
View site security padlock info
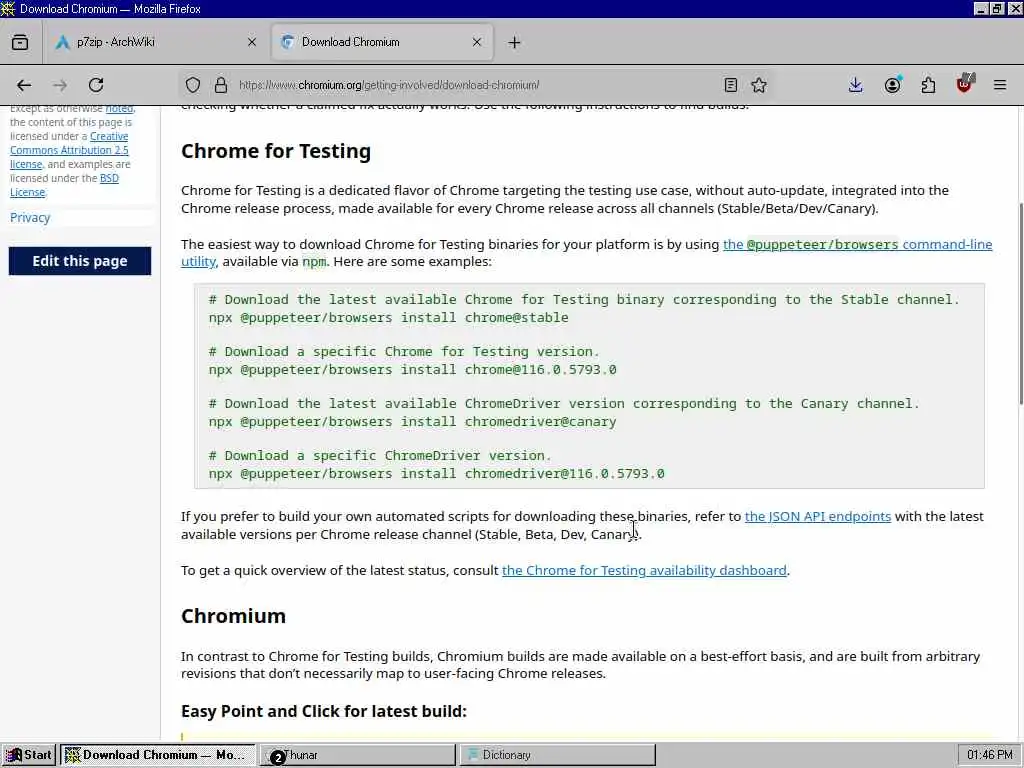click(221, 85)
